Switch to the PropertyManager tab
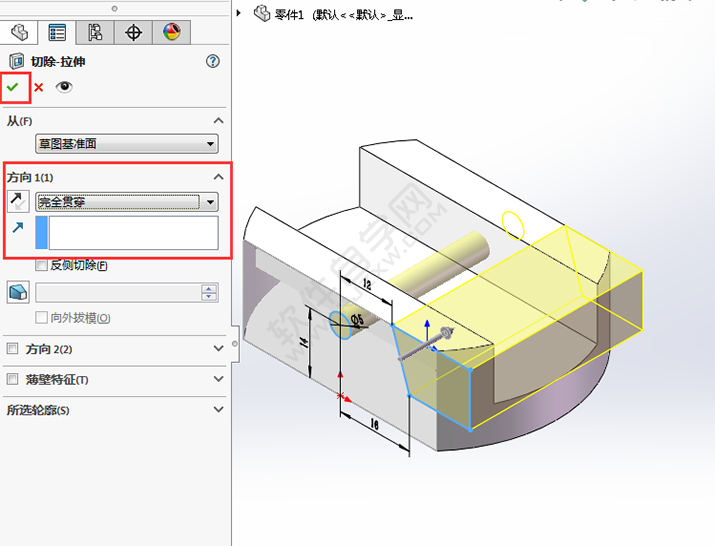The height and width of the screenshot is (546, 715). (57, 32)
